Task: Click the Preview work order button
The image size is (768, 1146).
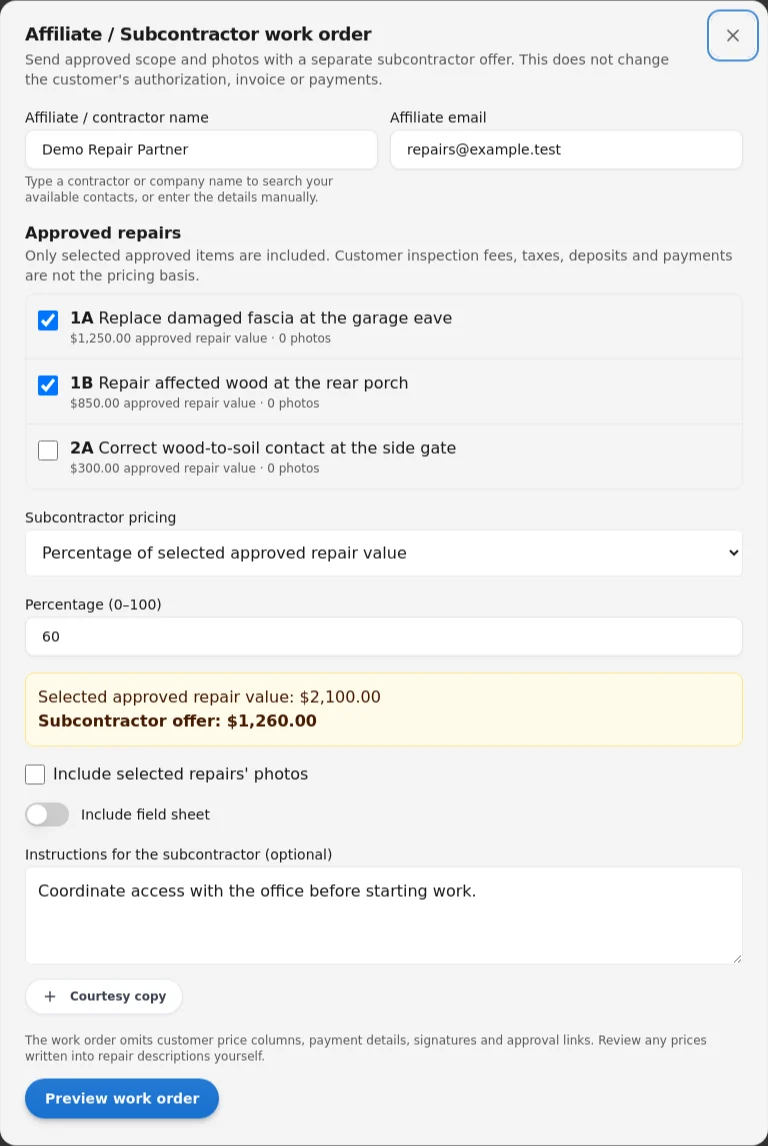Action: coord(122,1098)
